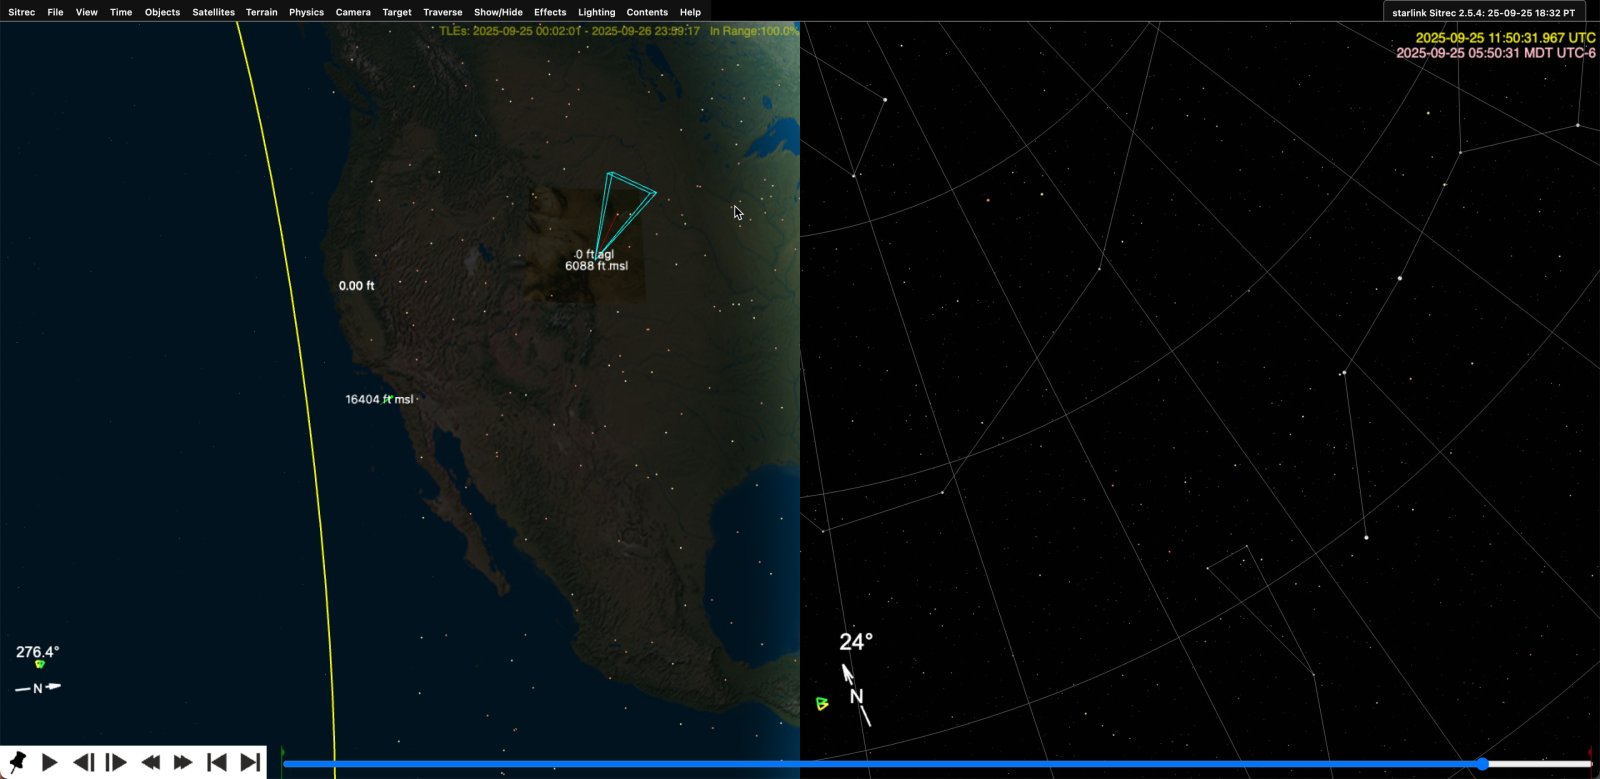The height and width of the screenshot is (779, 1600).
Task: Step back one frame
Action: (x=84, y=762)
